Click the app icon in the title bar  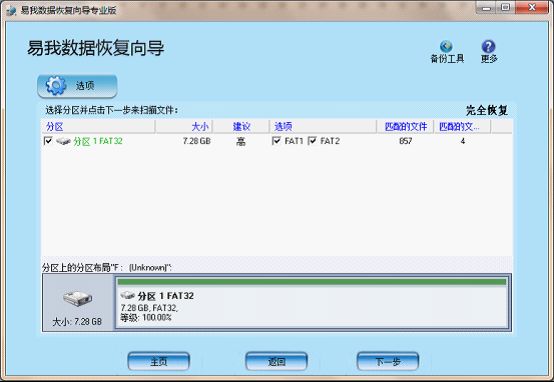tap(11, 11)
